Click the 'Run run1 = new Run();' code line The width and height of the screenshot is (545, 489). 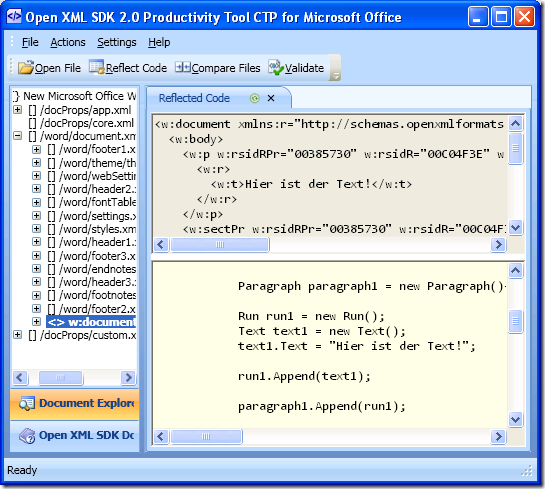pos(311,316)
